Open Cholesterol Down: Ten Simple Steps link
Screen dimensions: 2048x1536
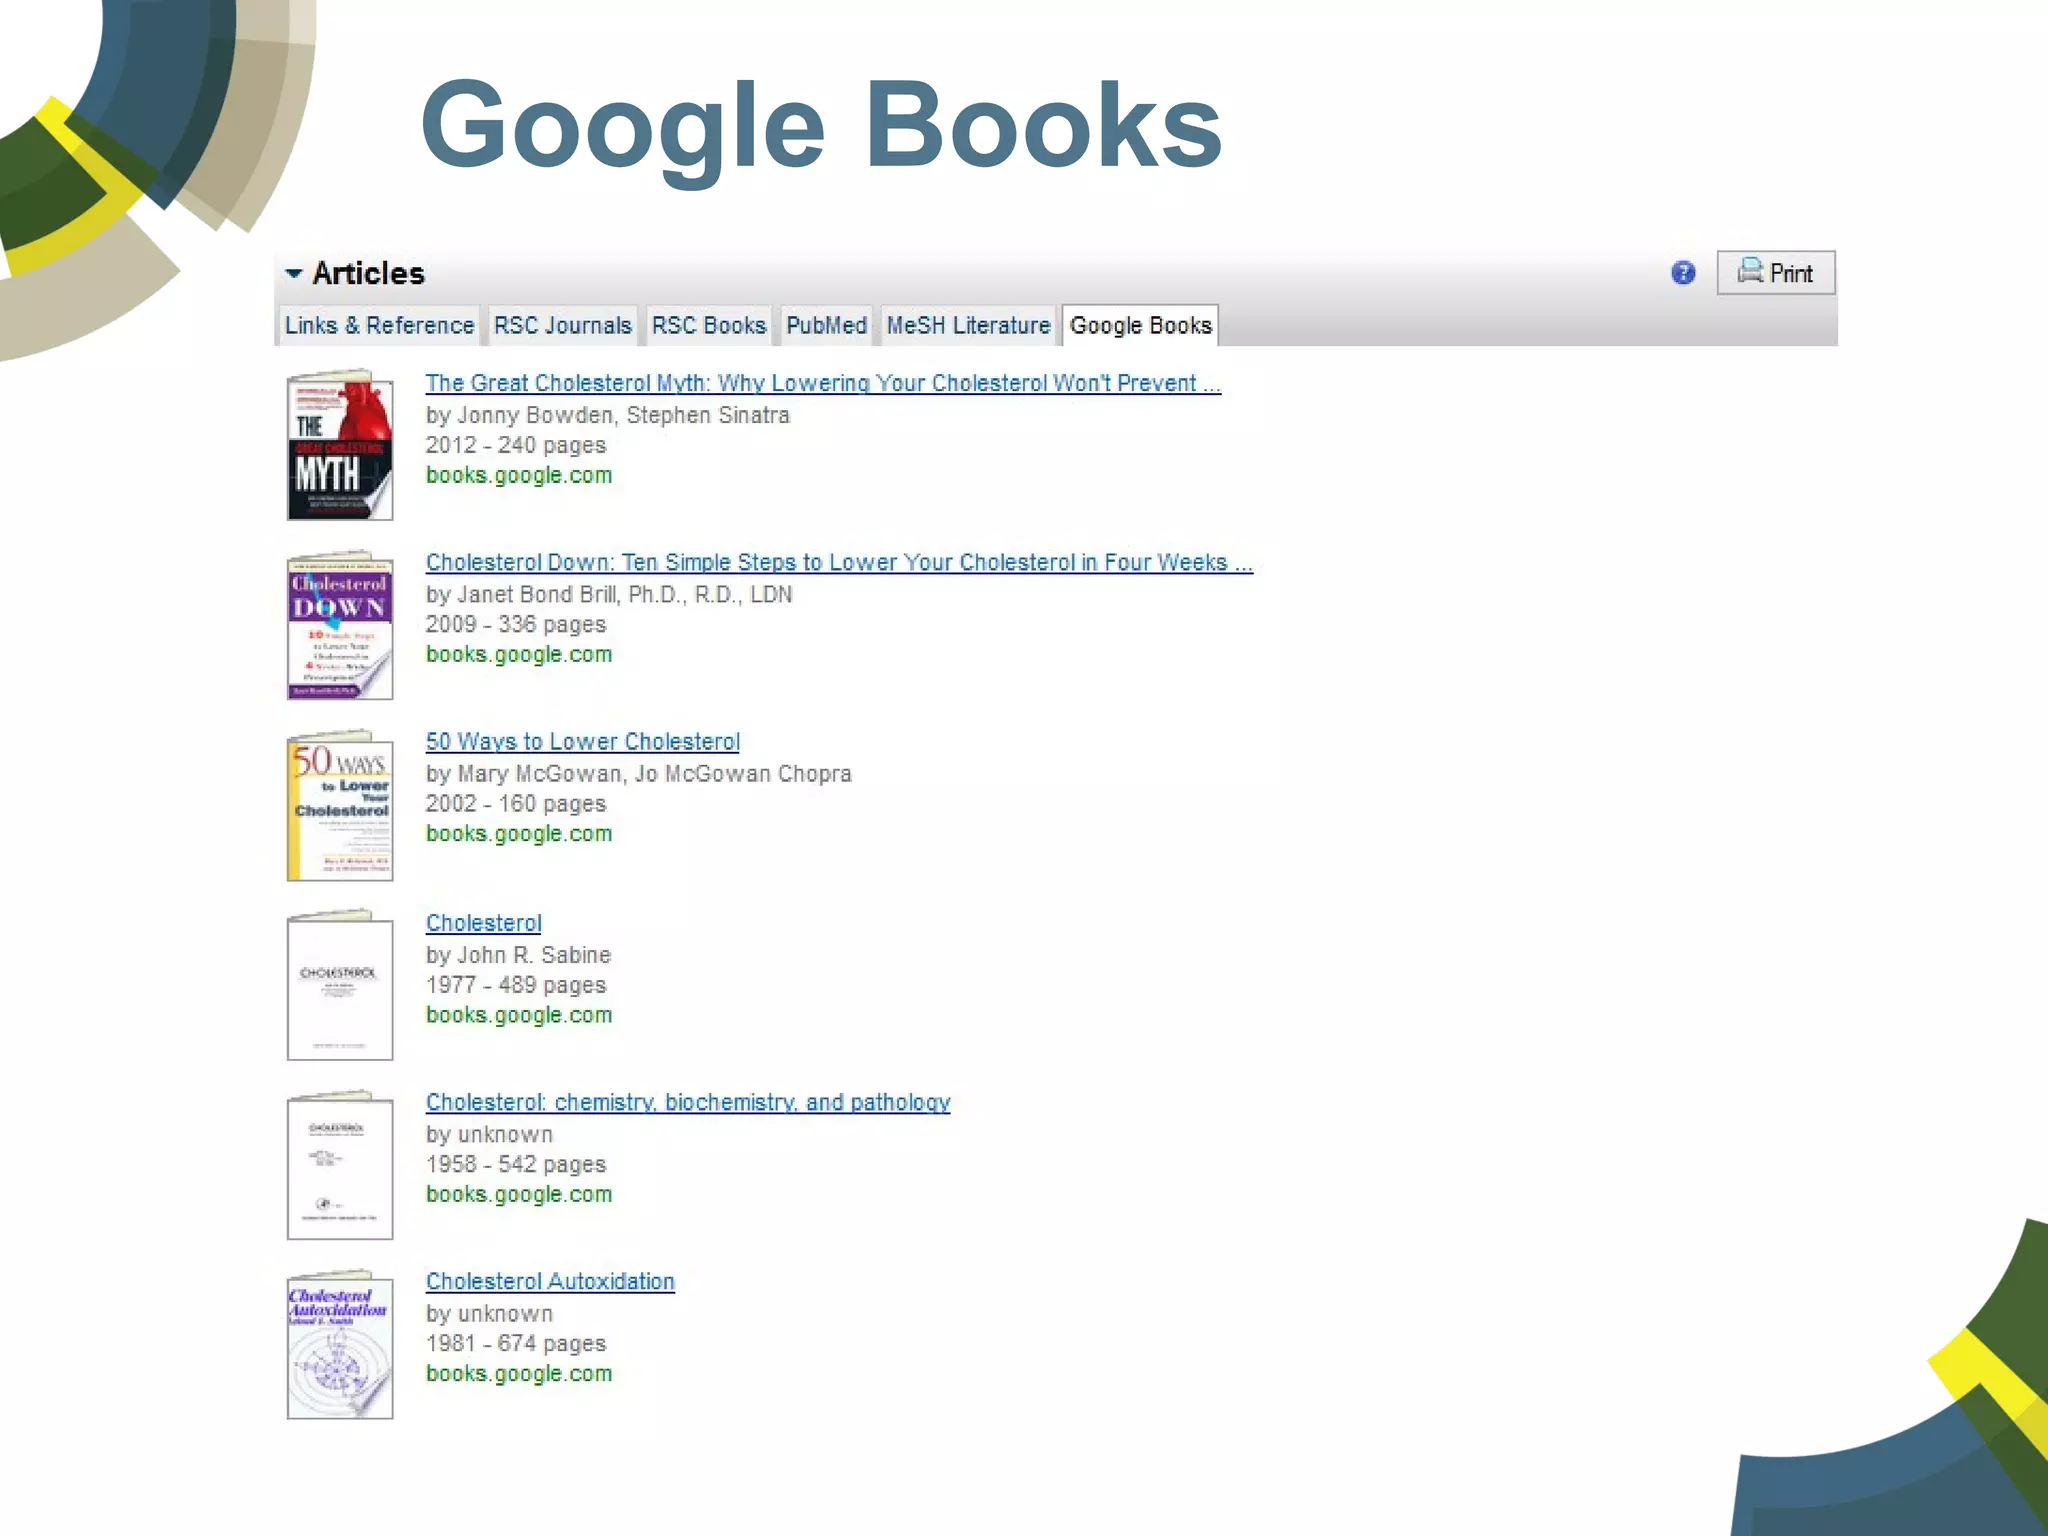[839, 562]
